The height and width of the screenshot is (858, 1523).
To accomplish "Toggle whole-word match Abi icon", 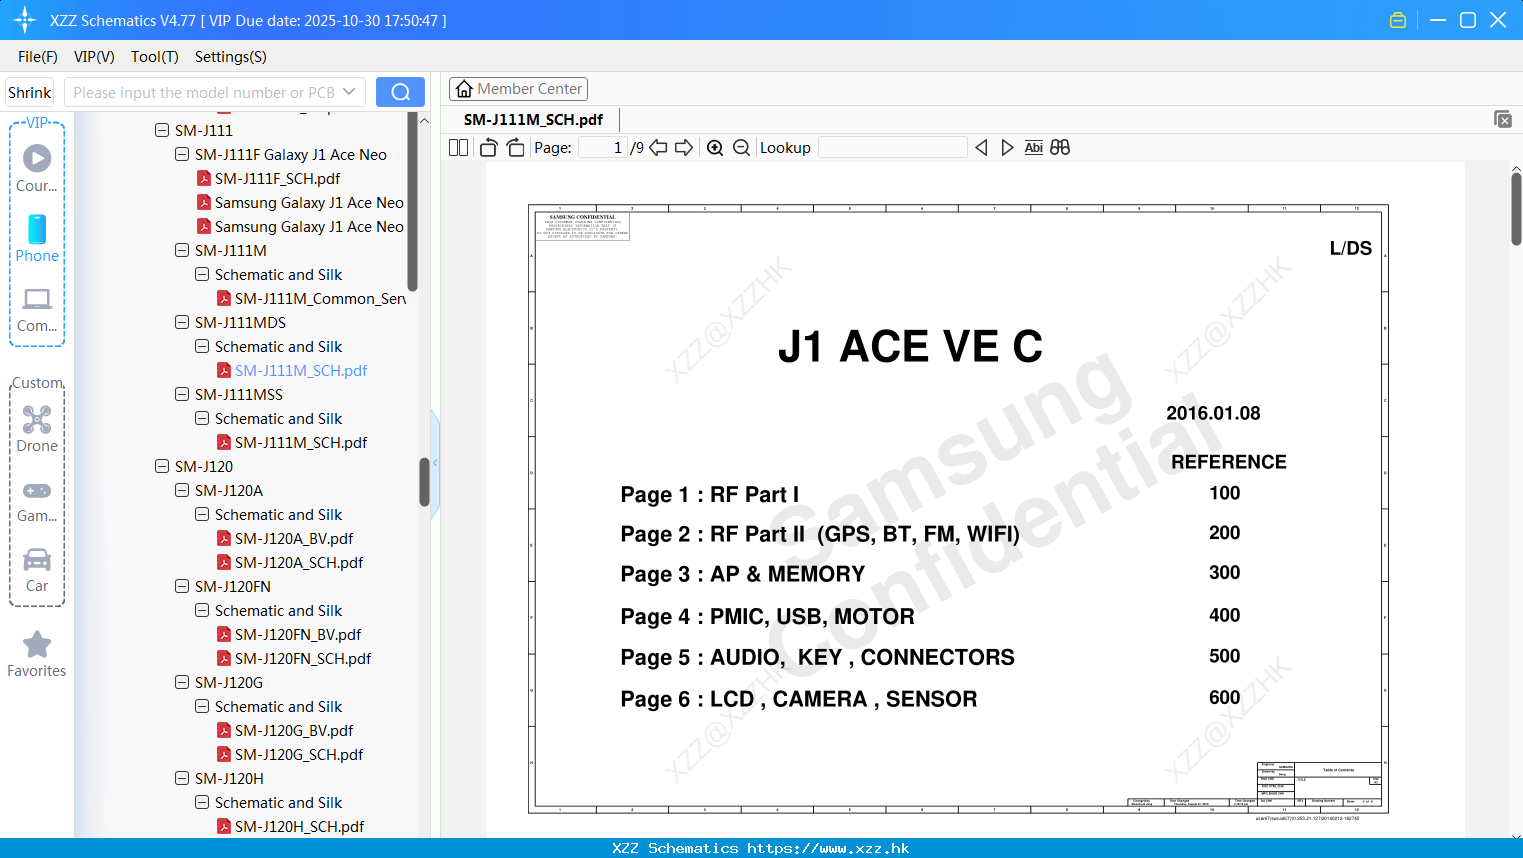I will (1034, 147).
